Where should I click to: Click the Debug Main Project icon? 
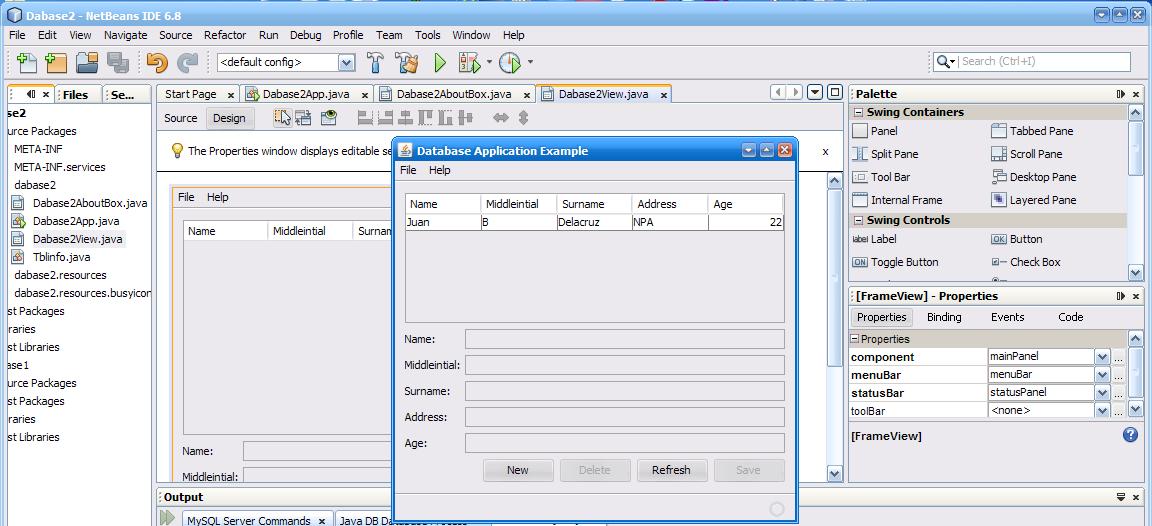tap(469, 62)
